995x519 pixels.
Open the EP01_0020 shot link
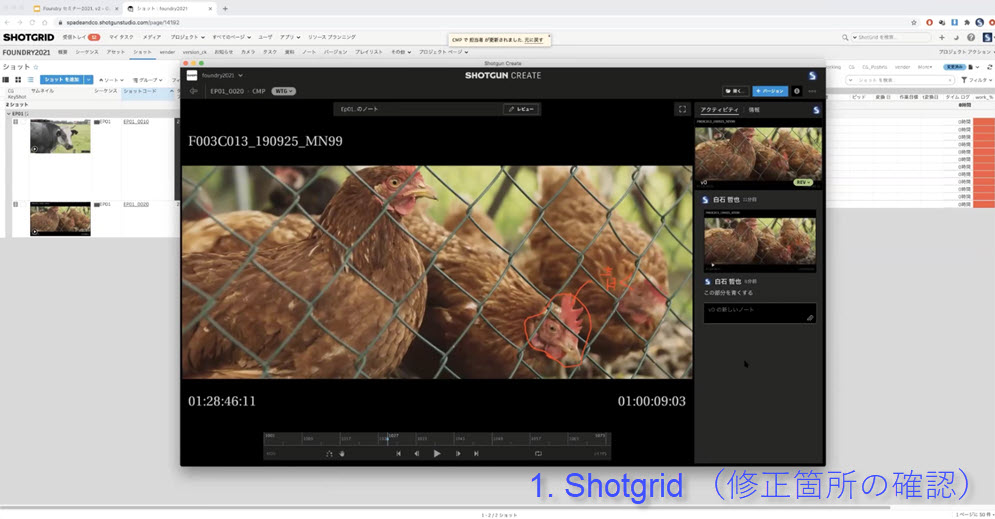coord(136,204)
